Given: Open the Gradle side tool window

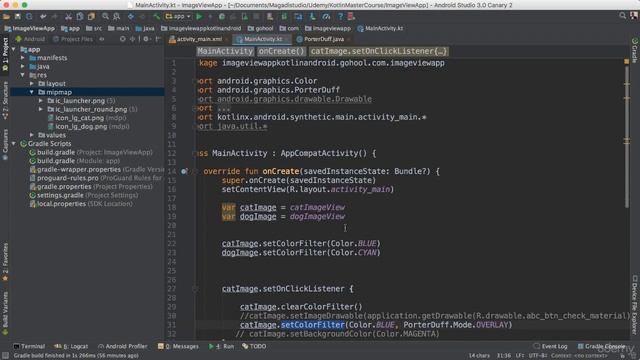Looking at the screenshot, I should (x=635, y=50).
